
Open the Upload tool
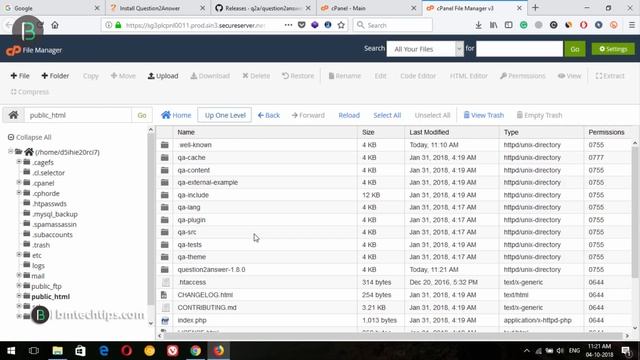pyautogui.click(x=163, y=76)
